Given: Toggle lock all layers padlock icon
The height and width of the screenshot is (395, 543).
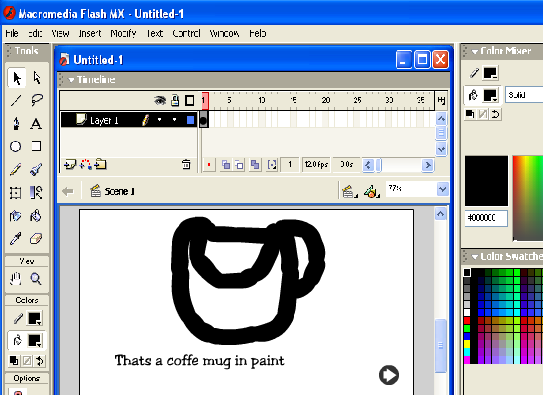Looking at the screenshot, I should pos(175,100).
